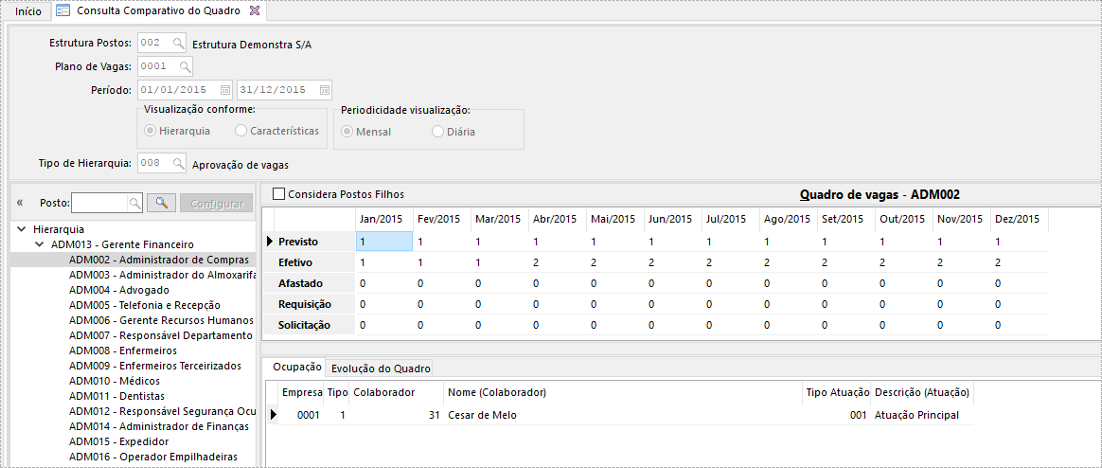Select ADM010 - Médicos
Screen dimensions: 1102x468
pyautogui.click(x=115, y=381)
